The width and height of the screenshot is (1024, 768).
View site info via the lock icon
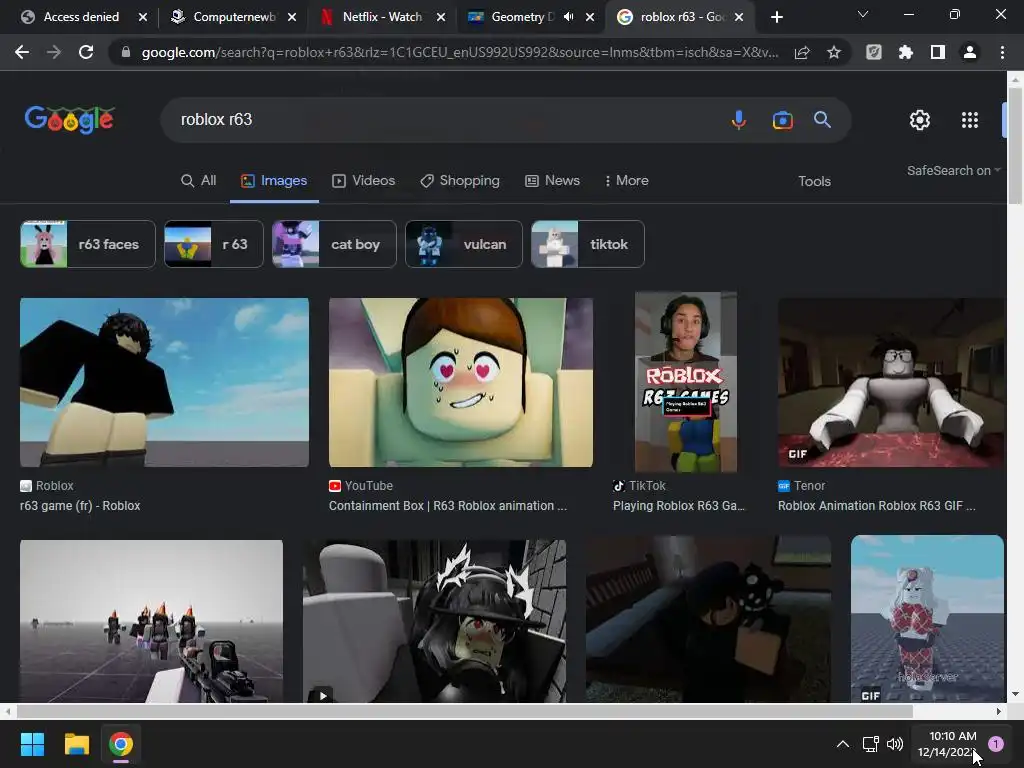pyautogui.click(x=126, y=52)
